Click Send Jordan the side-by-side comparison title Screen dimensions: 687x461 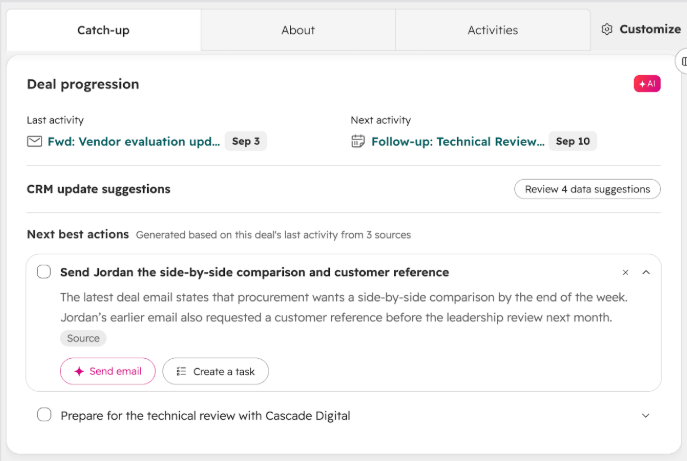[x=255, y=272]
